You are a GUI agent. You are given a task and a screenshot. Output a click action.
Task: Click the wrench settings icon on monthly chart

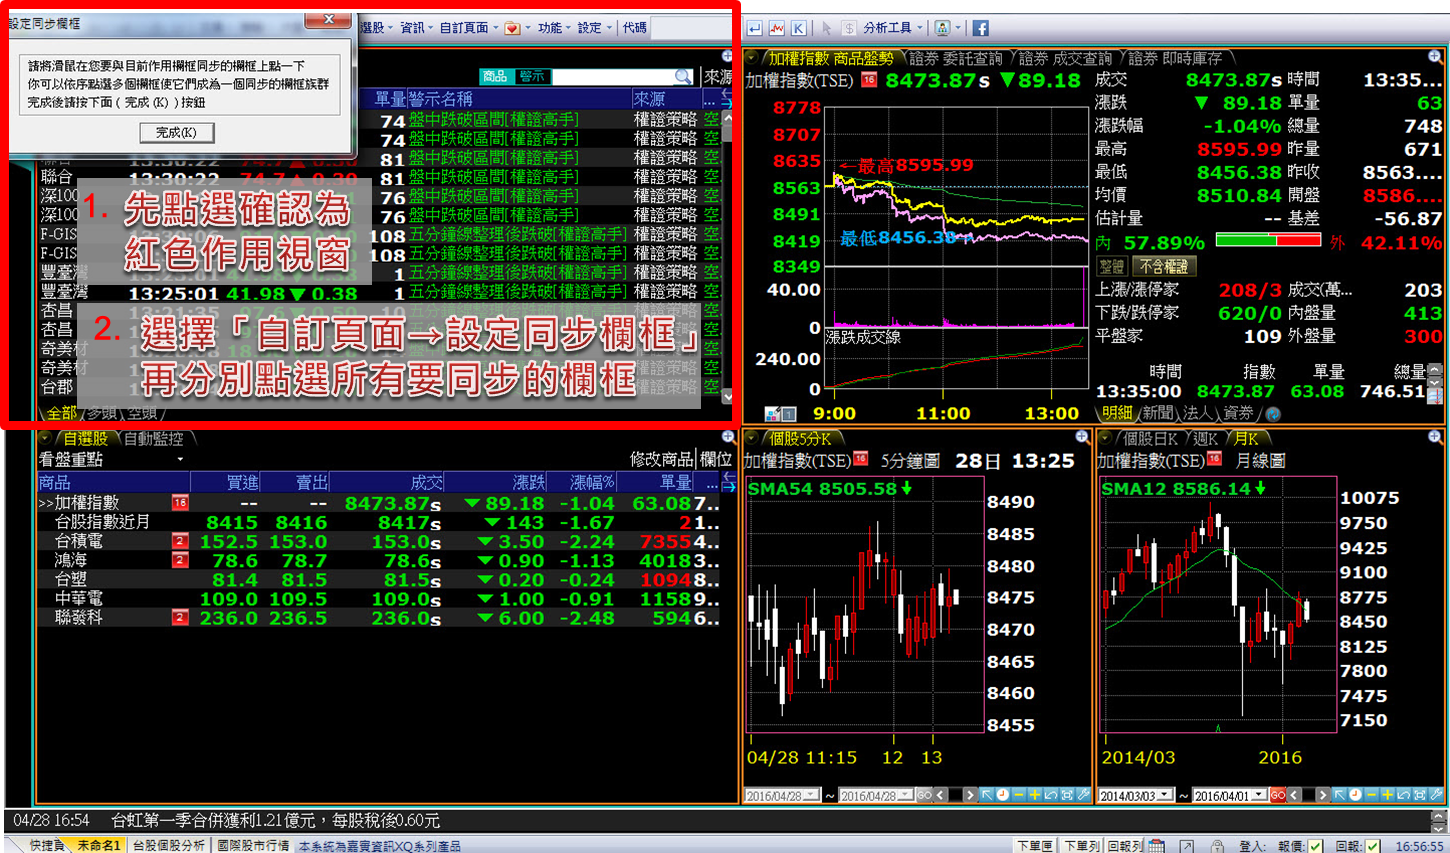coord(1437,795)
